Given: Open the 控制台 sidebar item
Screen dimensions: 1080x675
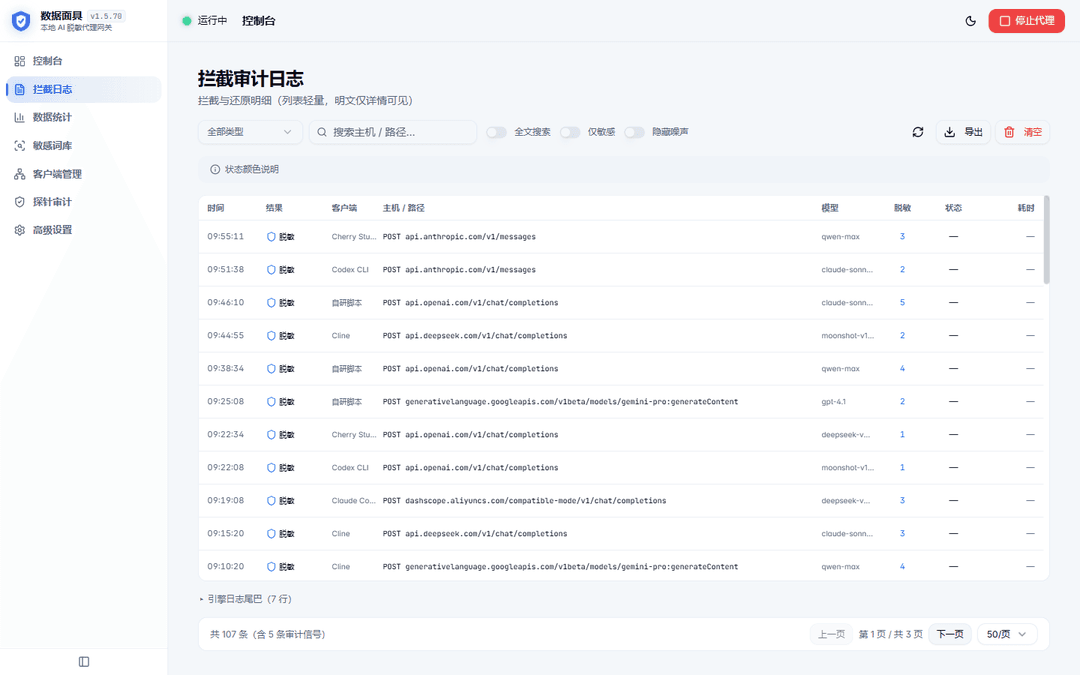Looking at the screenshot, I should [x=83, y=61].
